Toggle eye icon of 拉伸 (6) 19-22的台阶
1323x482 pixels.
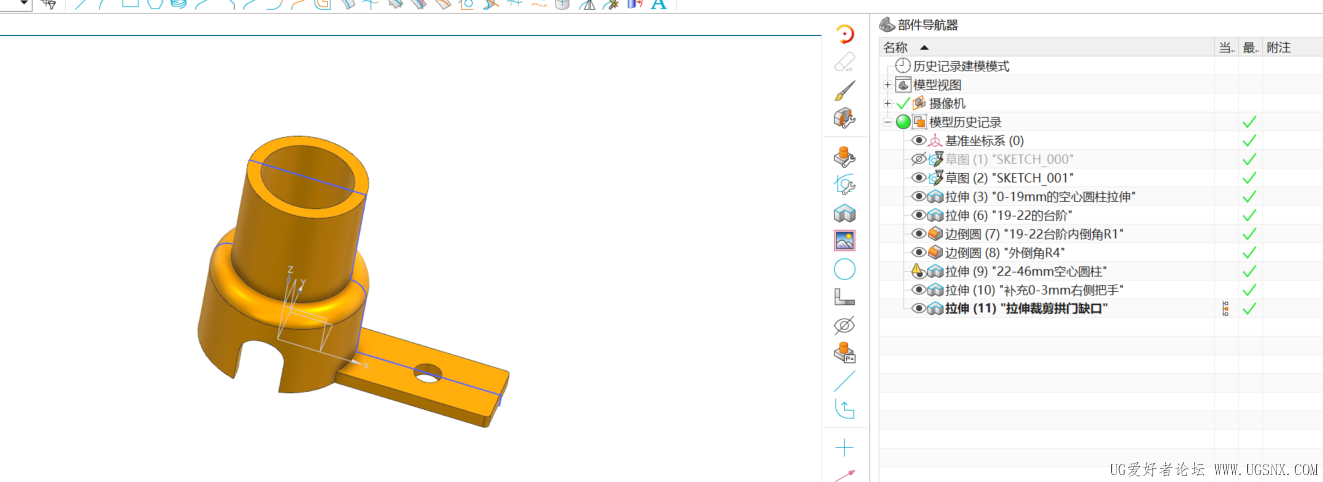(x=919, y=215)
